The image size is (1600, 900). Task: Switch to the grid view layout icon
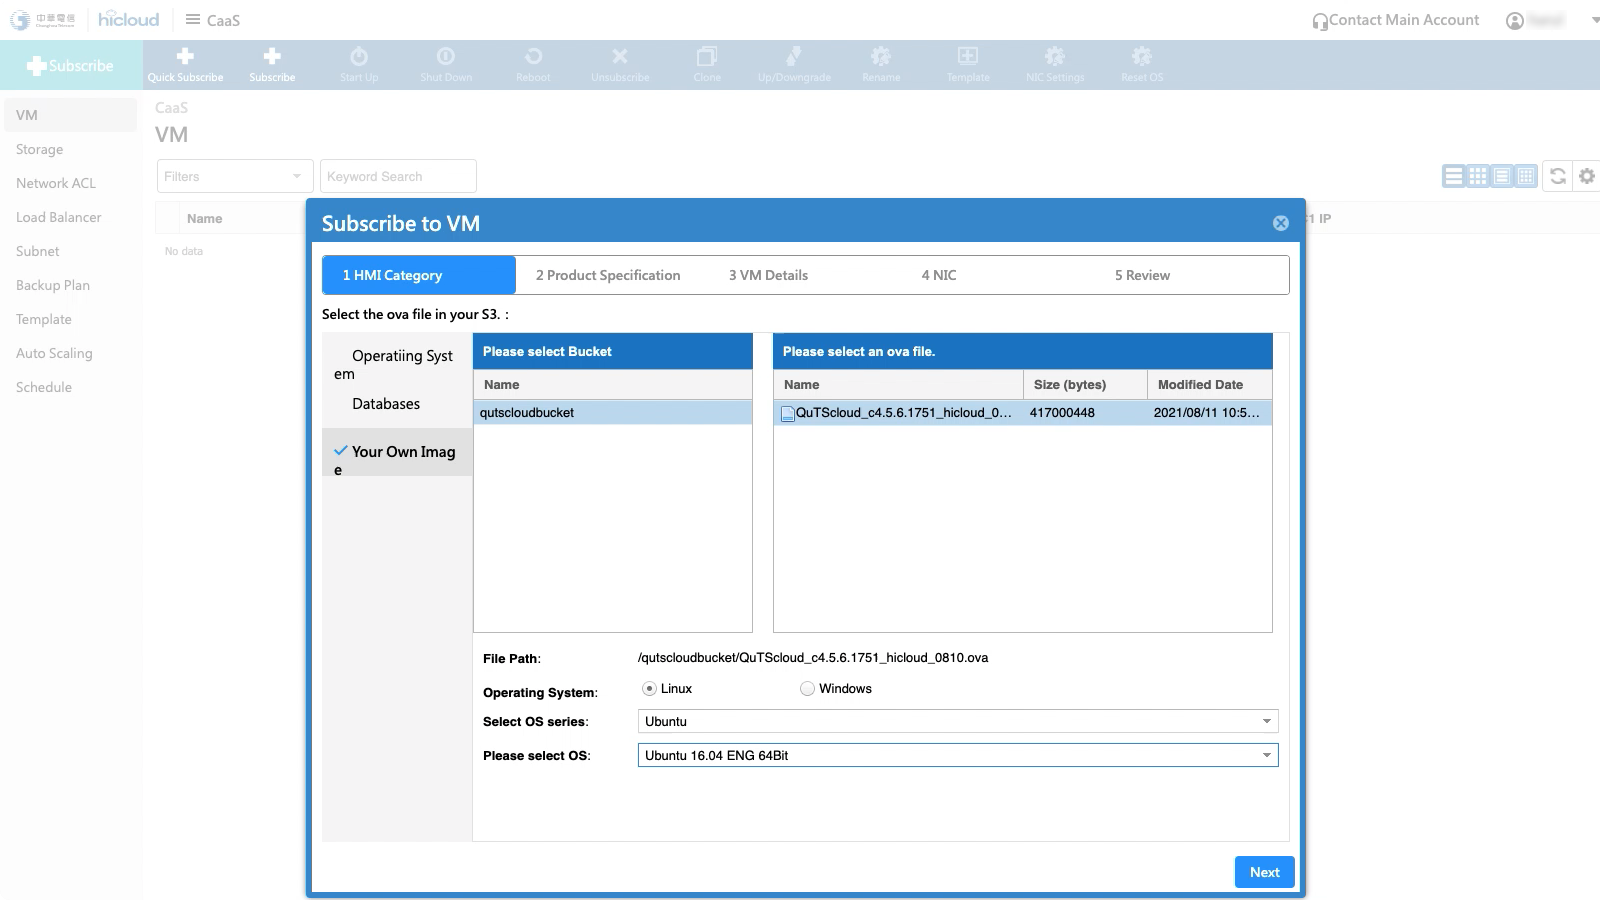tap(1477, 176)
